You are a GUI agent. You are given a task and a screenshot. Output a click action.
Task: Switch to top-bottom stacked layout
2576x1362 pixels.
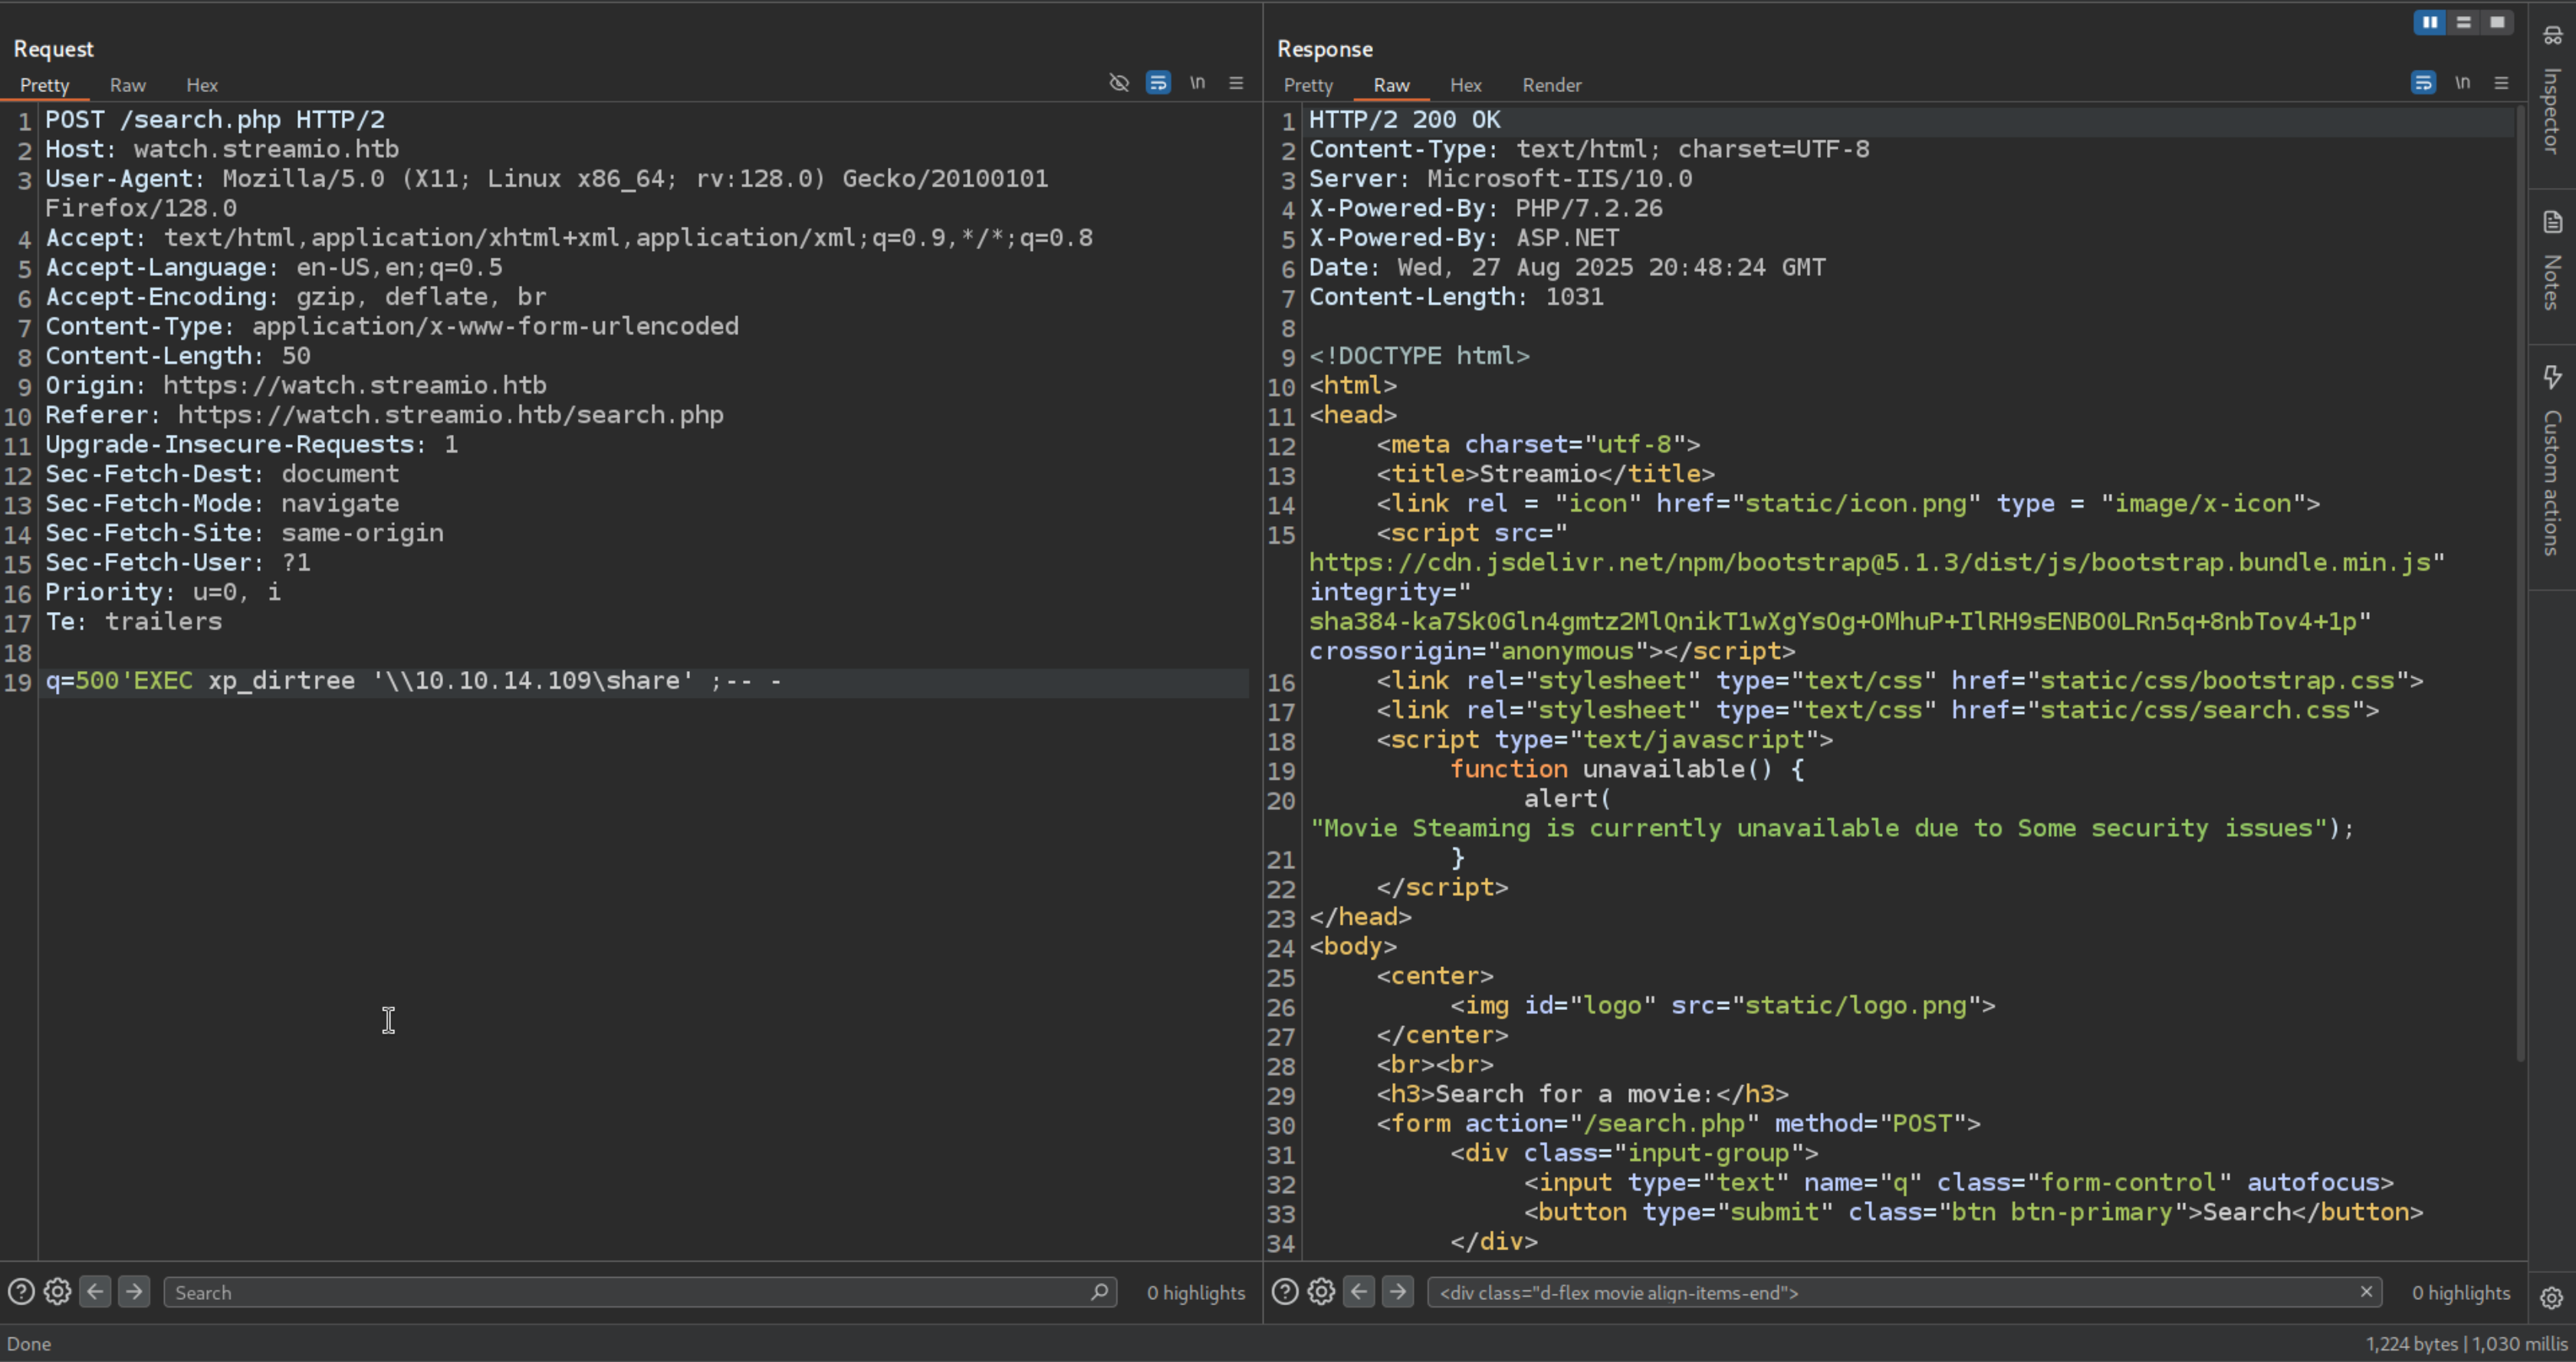pyautogui.click(x=2463, y=22)
